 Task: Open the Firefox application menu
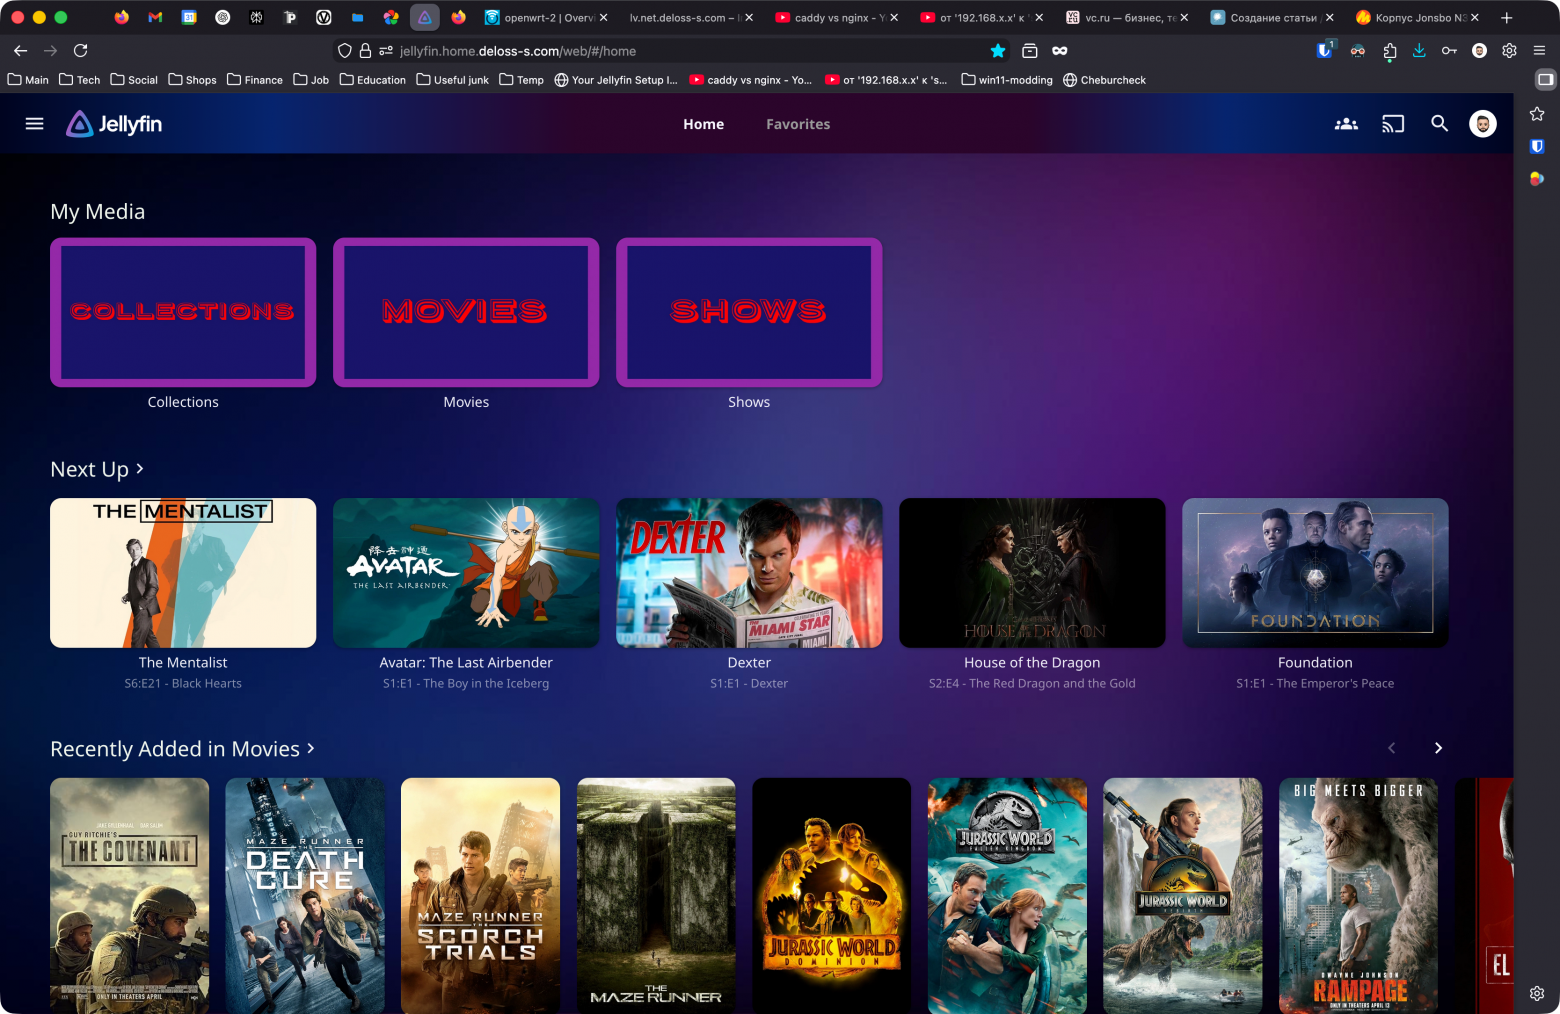click(x=1538, y=50)
